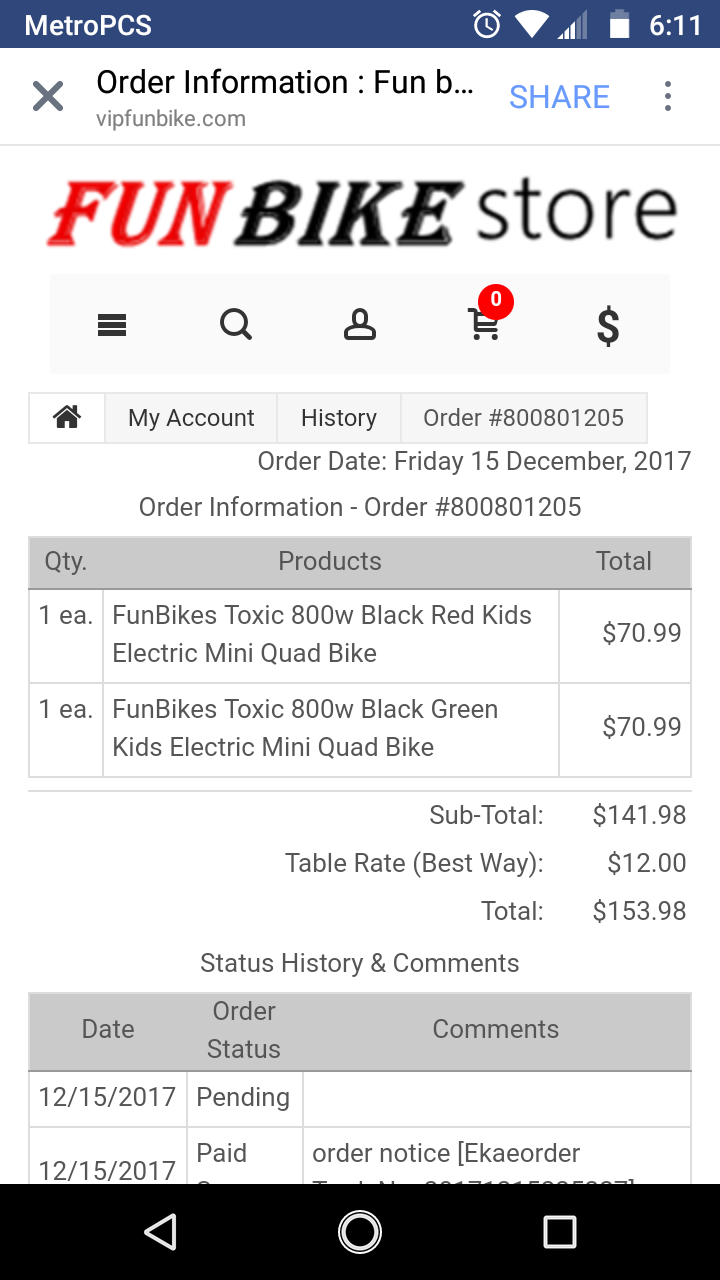Tap the red cart count badge
The height and width of the screenshot is (1280, 720).
[496, 301]
